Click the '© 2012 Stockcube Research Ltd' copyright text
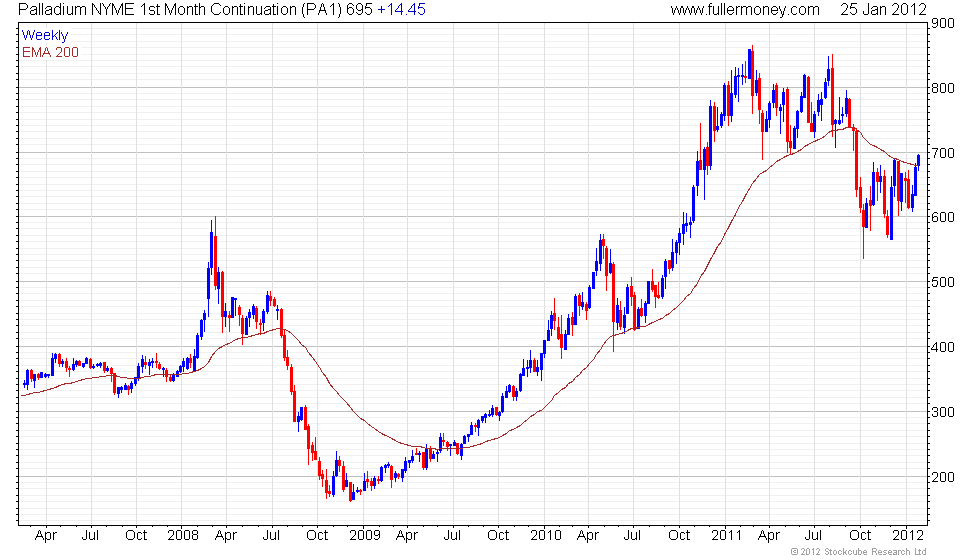980x560 pixels. pos(858,552)
